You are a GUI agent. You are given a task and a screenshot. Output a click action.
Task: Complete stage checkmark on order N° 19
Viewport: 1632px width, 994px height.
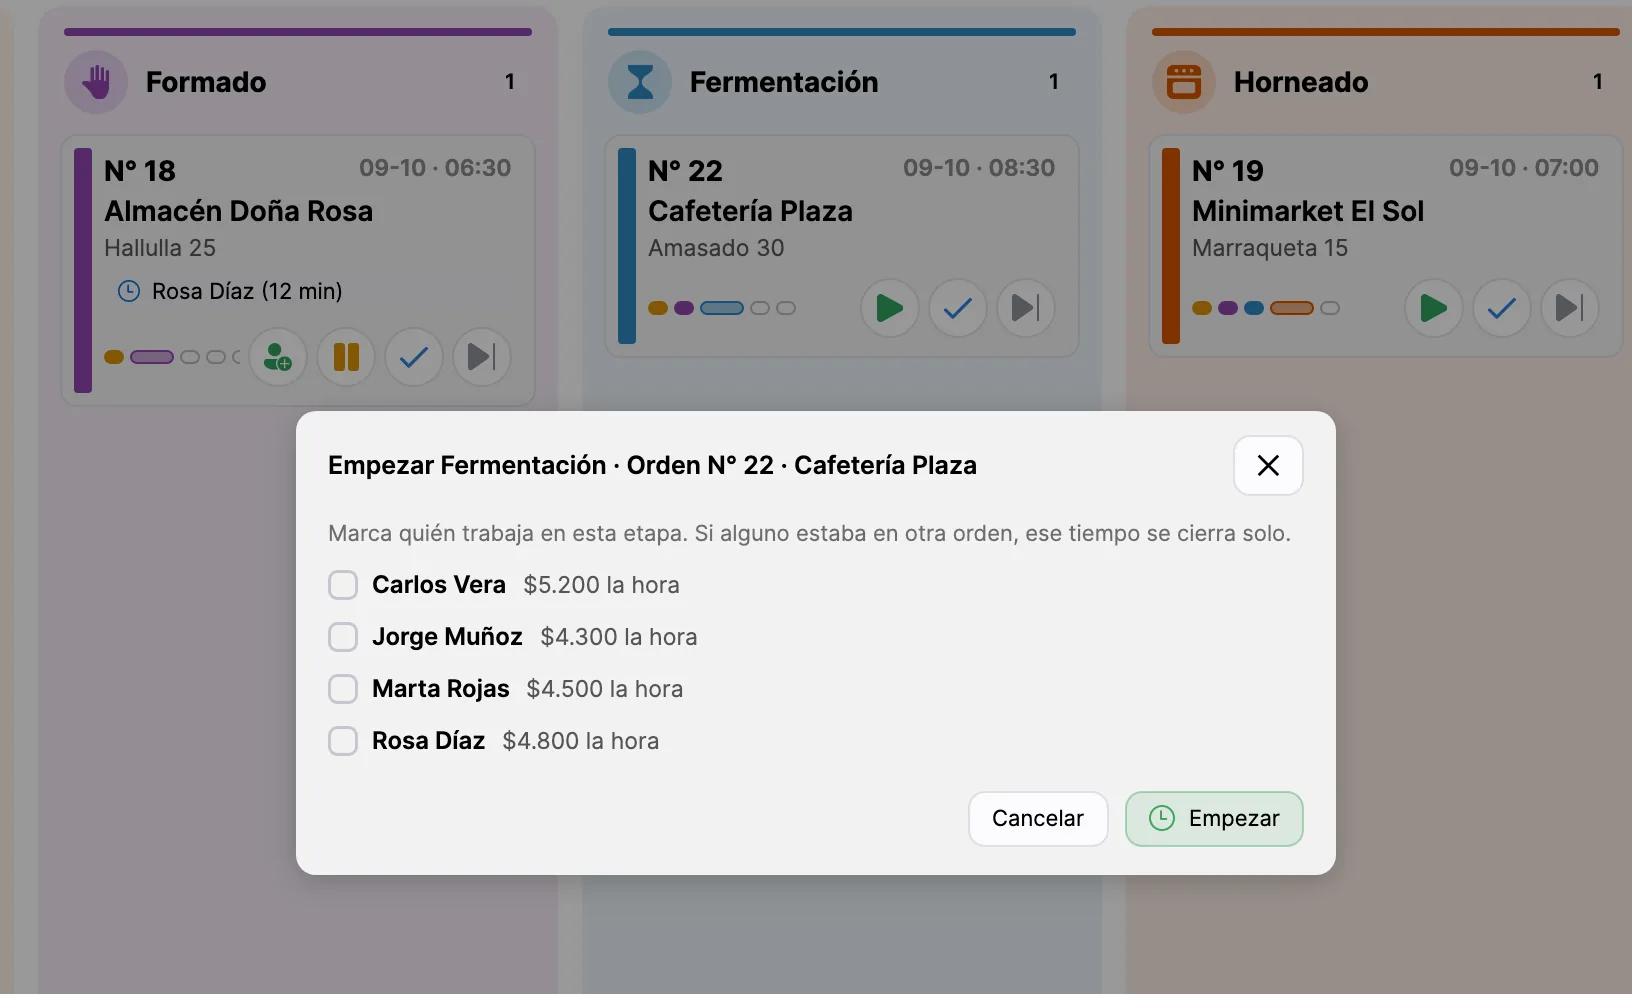(1502, 308)
